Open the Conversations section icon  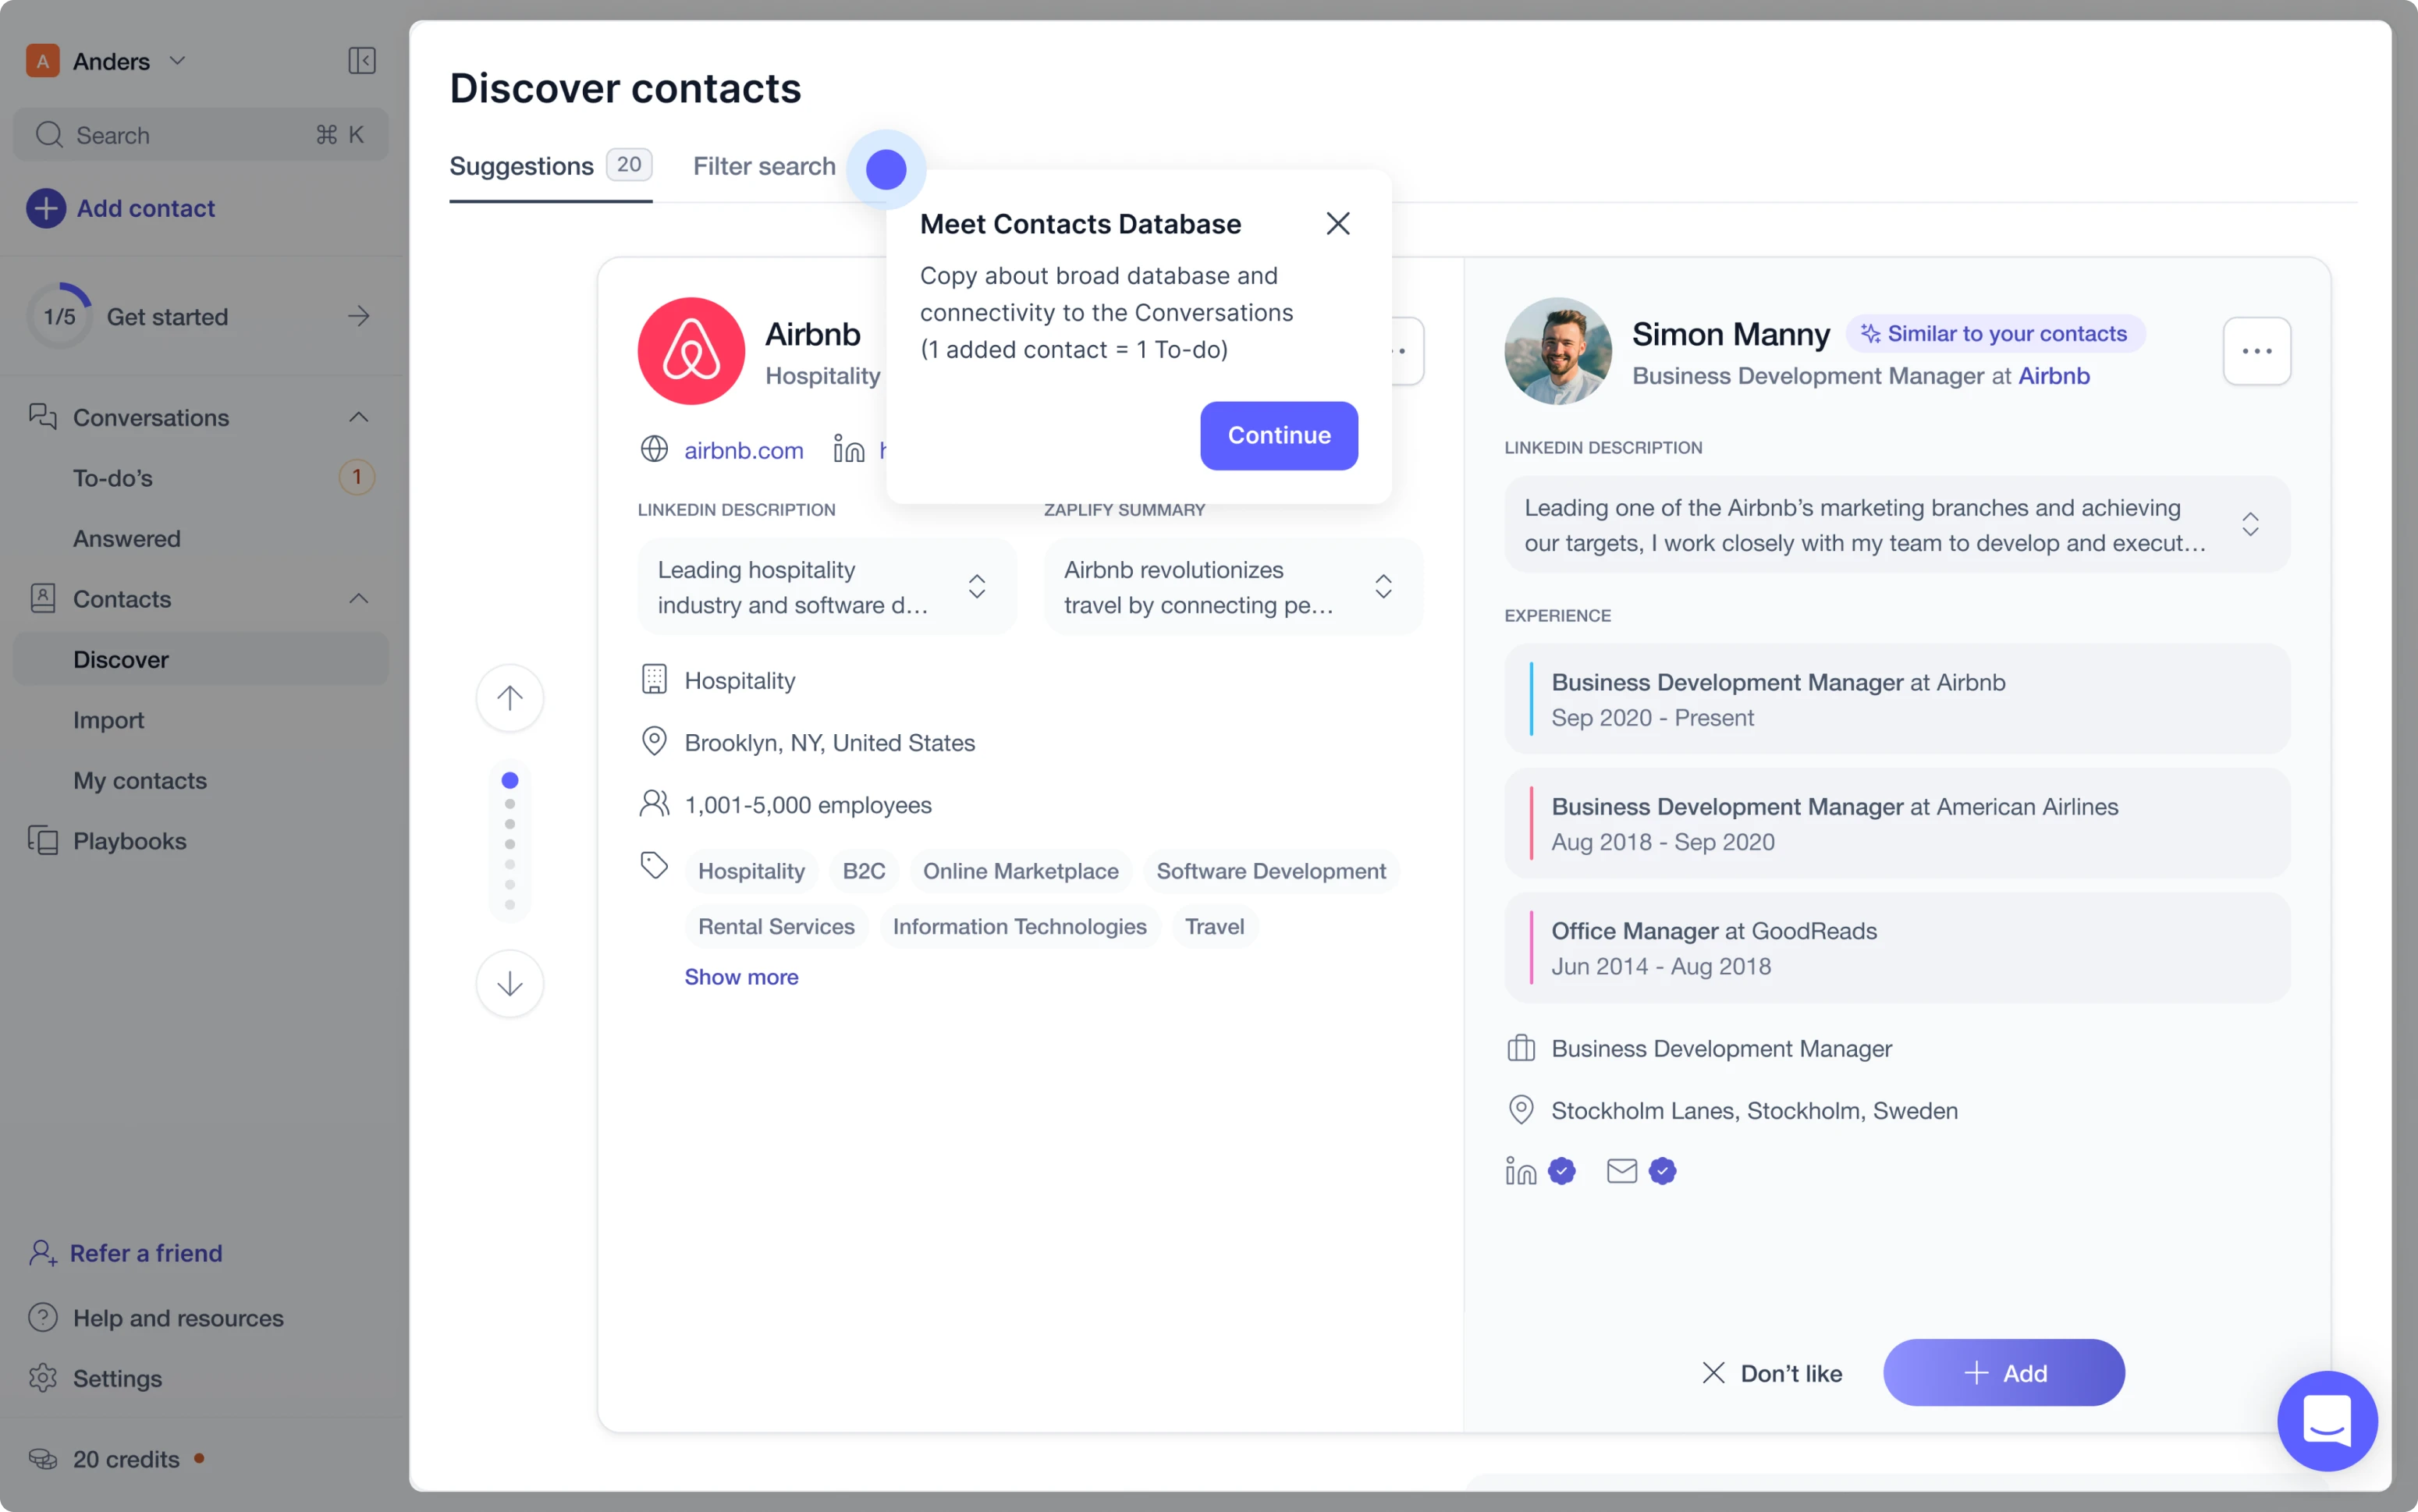(42, 417)
